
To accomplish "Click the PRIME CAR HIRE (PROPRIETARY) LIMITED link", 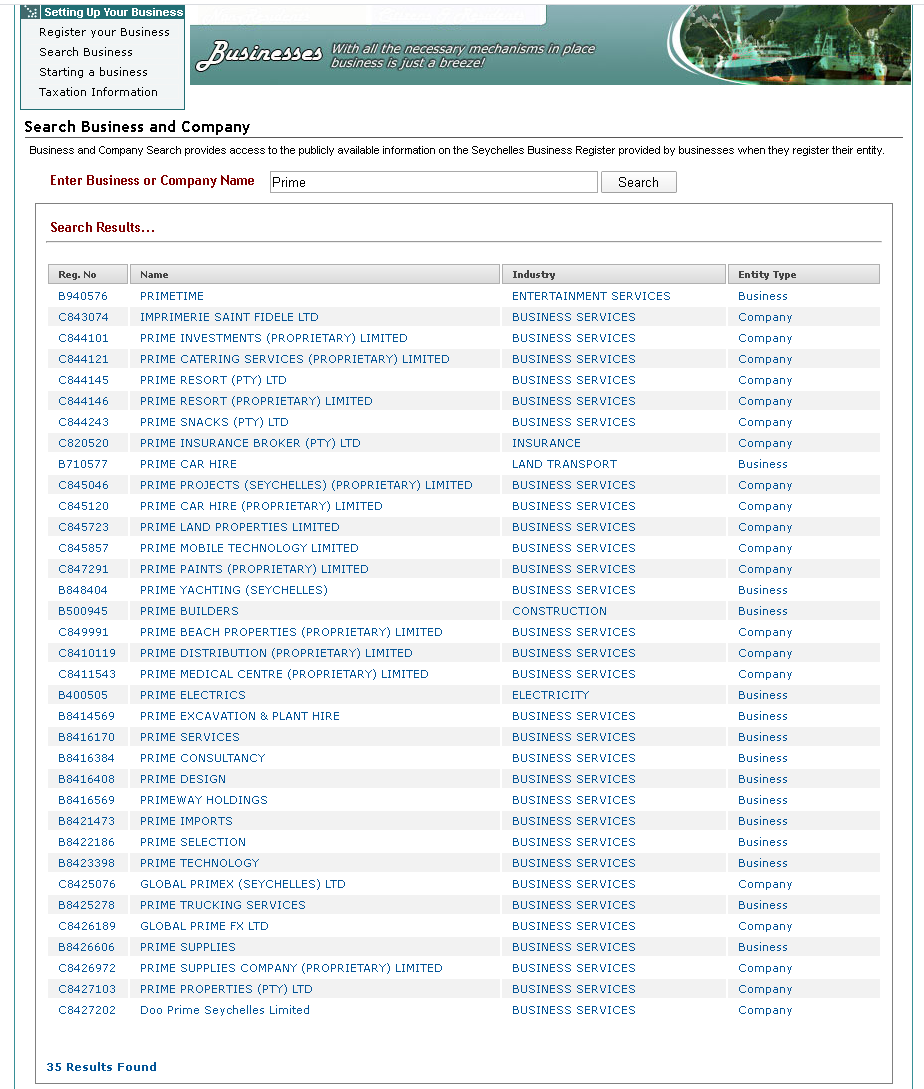I will click(261, 506).
